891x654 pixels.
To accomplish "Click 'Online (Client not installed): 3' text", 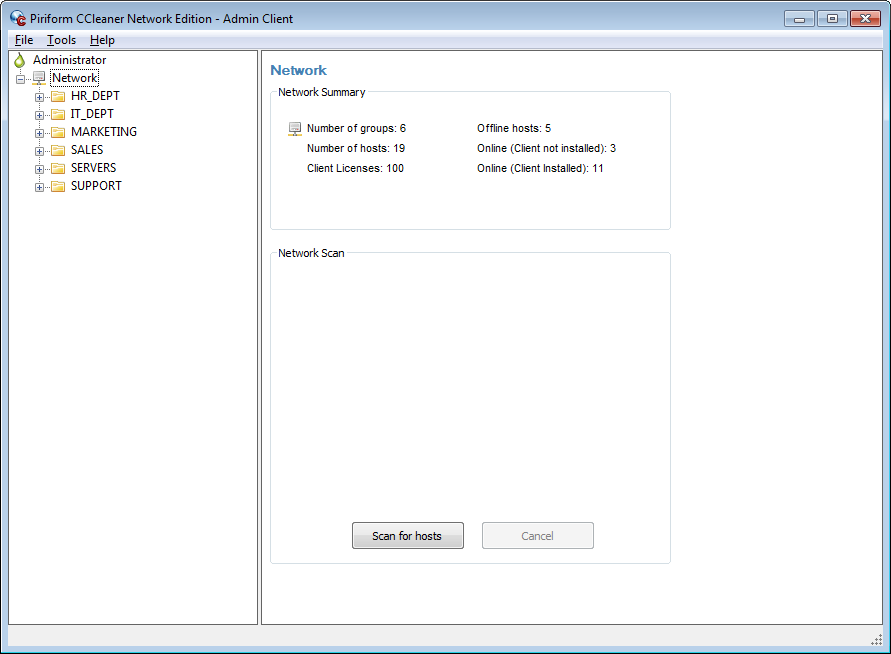I will click(x=546, y=148).
